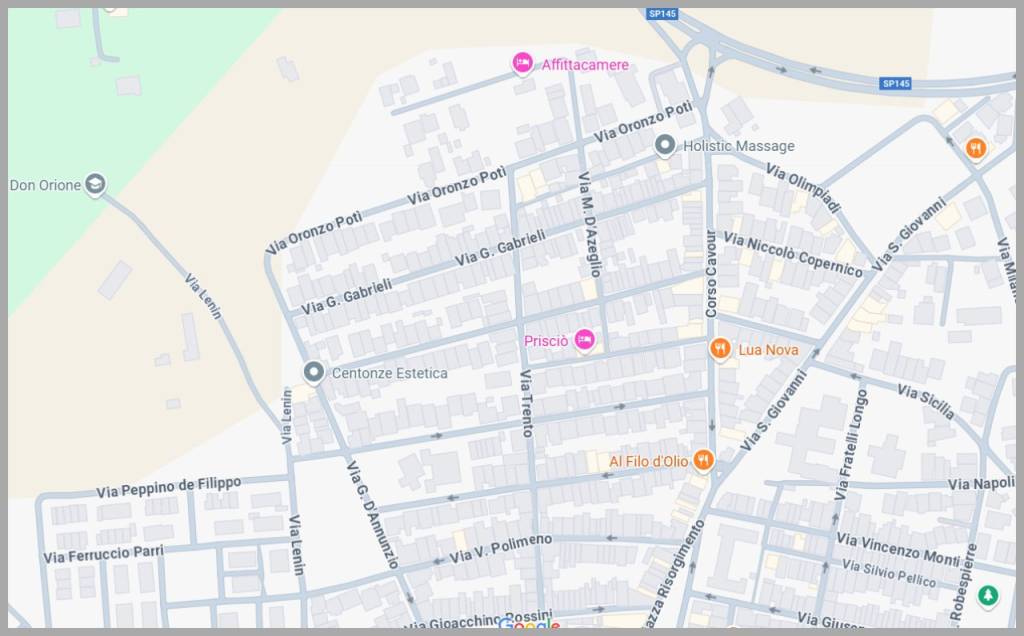Open the Don Orione school marker
The height and width of the screenshot is (636, 1024).
tap(95, 184)
